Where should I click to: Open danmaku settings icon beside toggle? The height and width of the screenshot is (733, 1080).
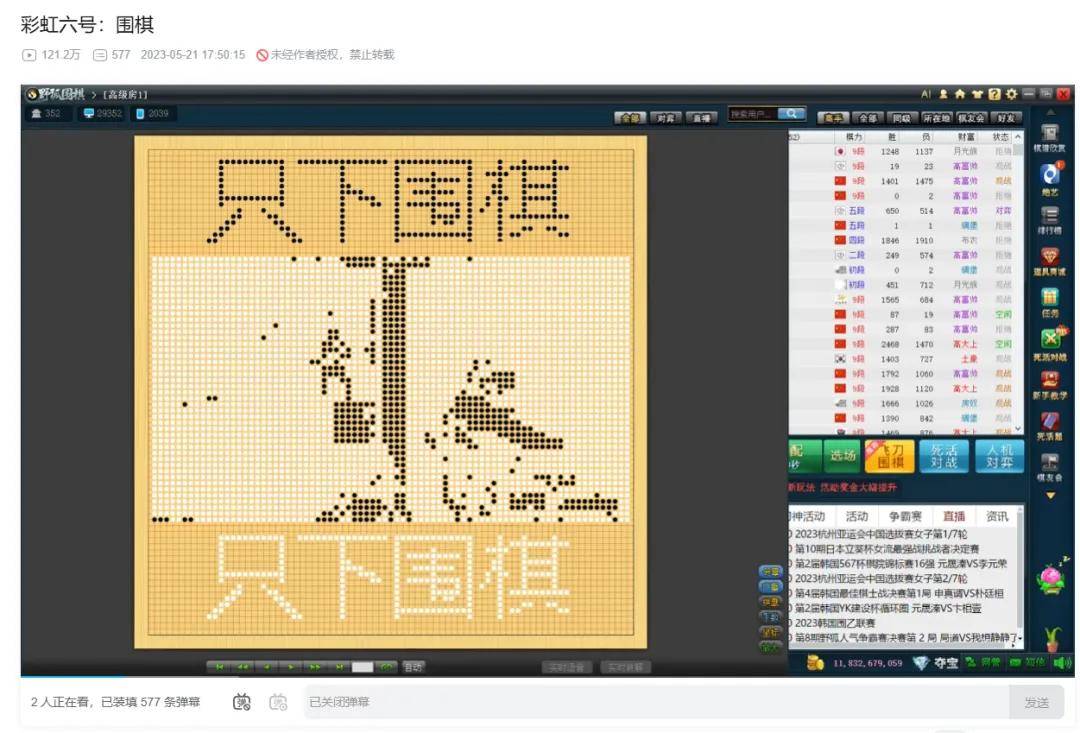click(x=278, y=702)
